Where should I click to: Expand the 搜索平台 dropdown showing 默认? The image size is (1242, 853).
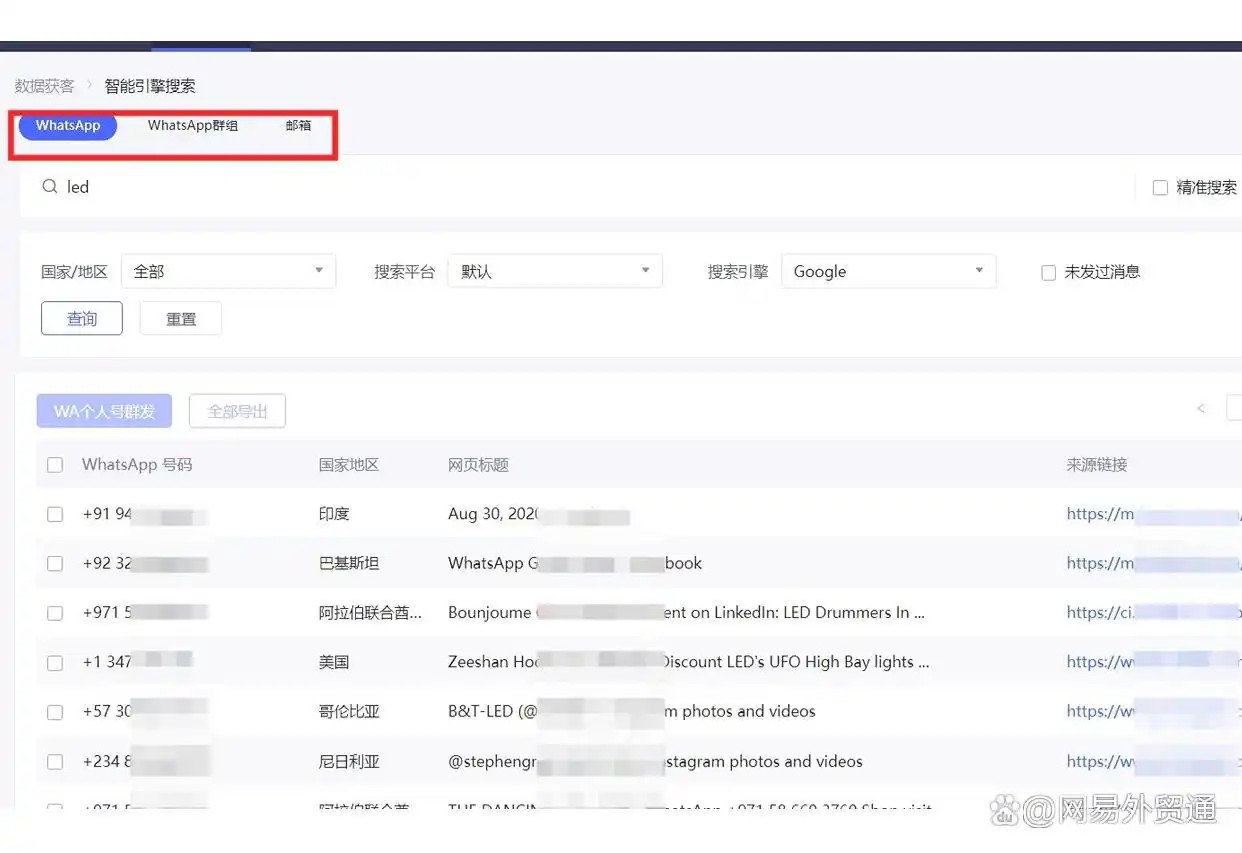[555, 271]
